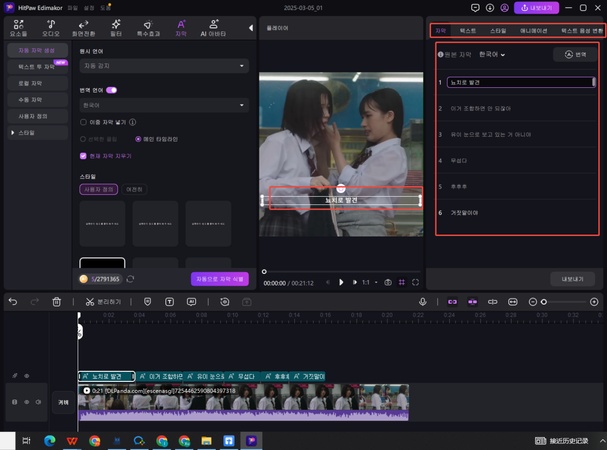Viewport: 607px width, 450px height.
Task: Select the 특수효과 (Effects) icon
Action: pos(149,26)
